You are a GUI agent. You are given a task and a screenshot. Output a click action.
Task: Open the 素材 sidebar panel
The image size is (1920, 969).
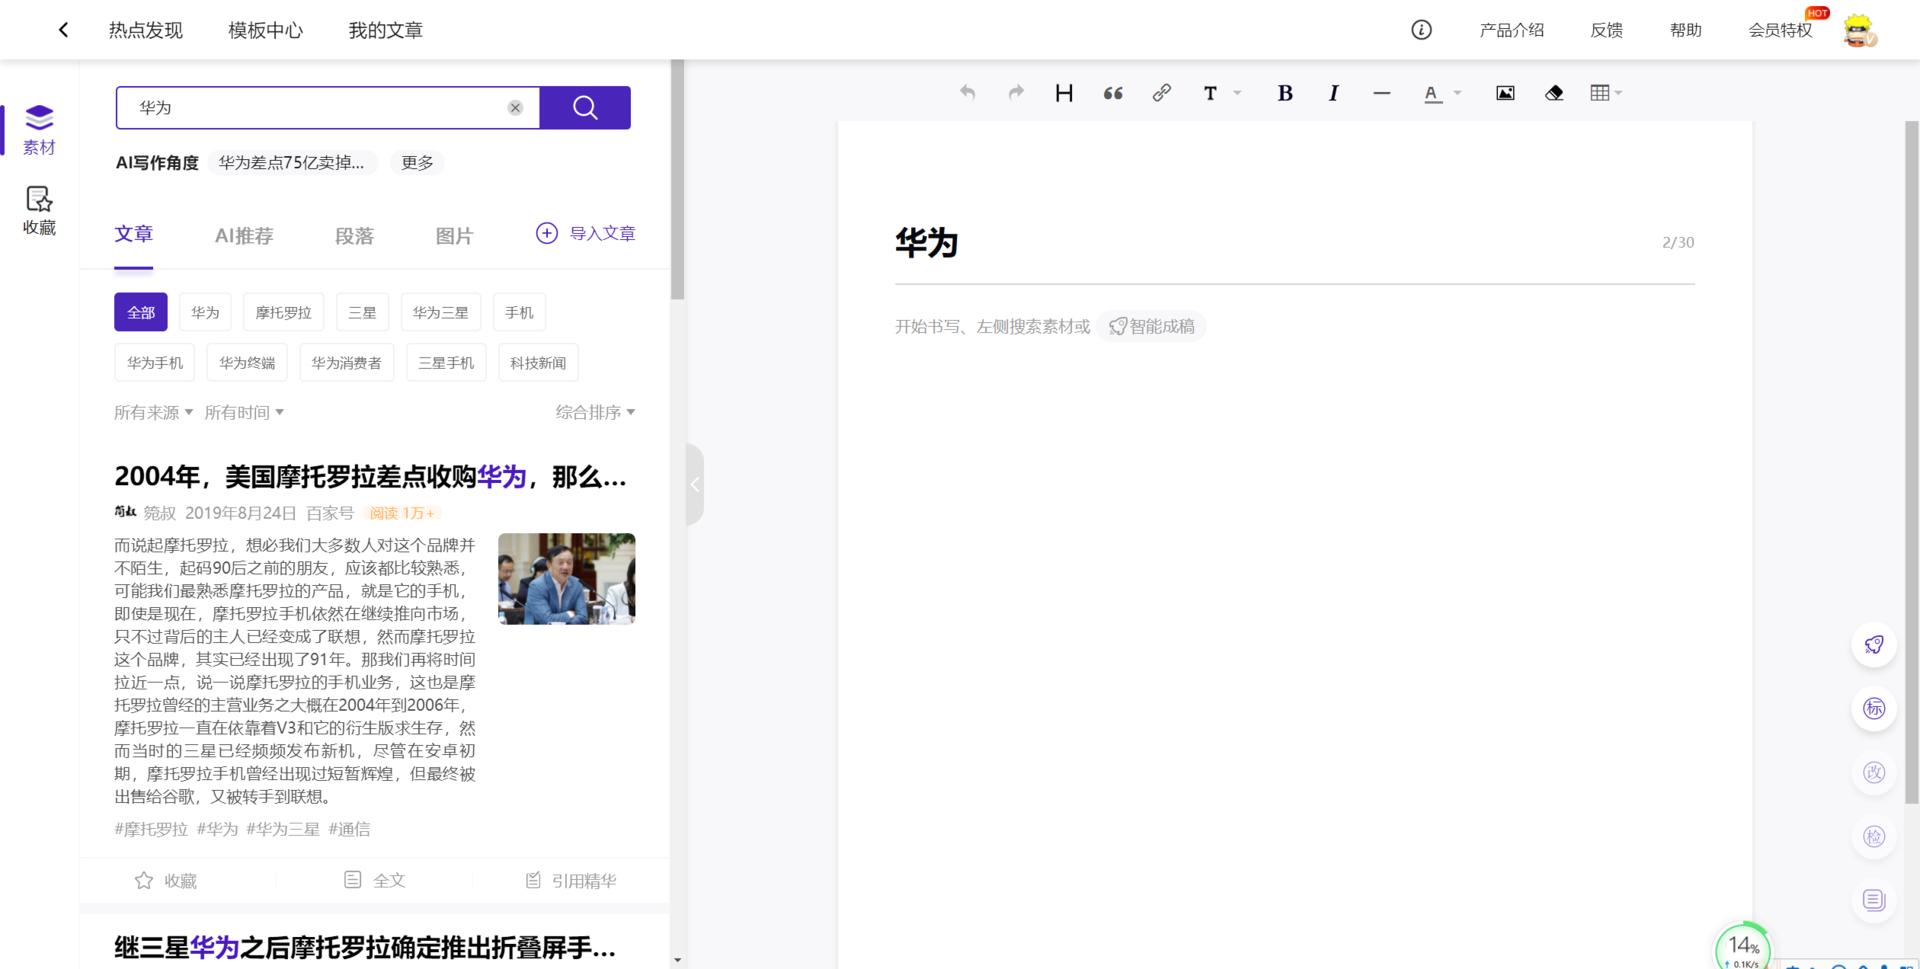[x=39, y=130]
